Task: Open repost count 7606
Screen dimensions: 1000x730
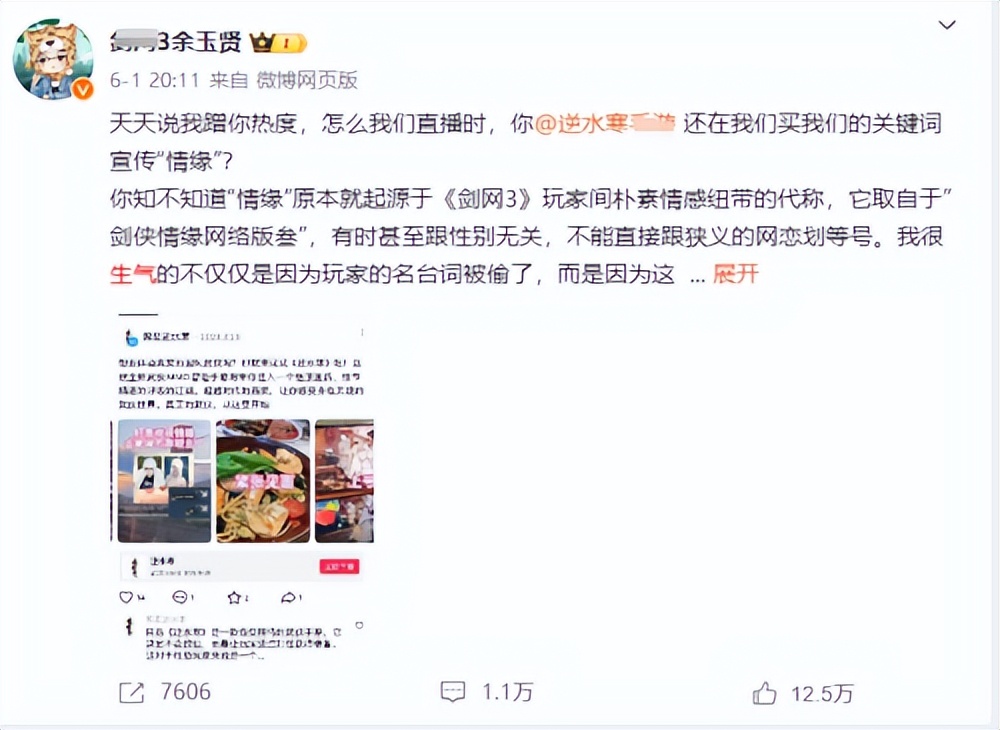Action: (x=186, y=692)
